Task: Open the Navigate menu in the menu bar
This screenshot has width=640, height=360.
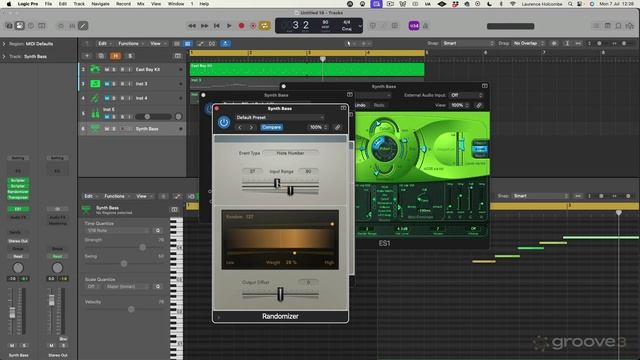Action: pos(100,4)
